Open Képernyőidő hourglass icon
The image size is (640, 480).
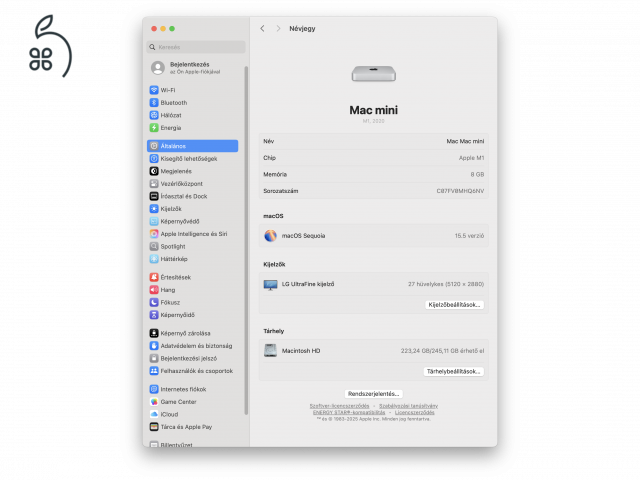[x=154, y=315]
